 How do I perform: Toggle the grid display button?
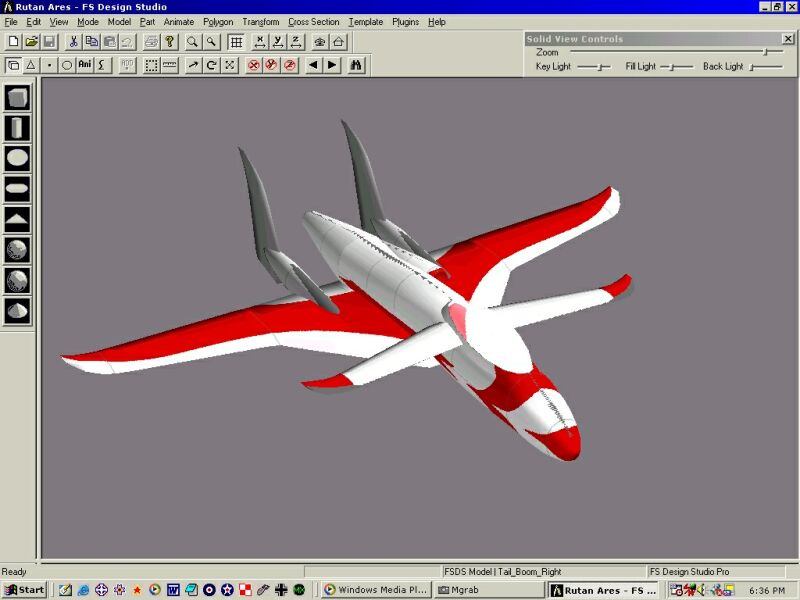pyautogui.click(x=236, y=42)
